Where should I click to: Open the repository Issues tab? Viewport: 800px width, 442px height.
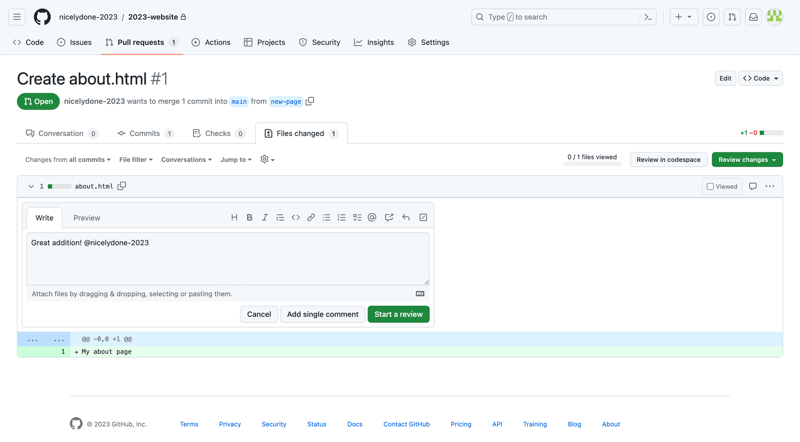click(74, 42)
